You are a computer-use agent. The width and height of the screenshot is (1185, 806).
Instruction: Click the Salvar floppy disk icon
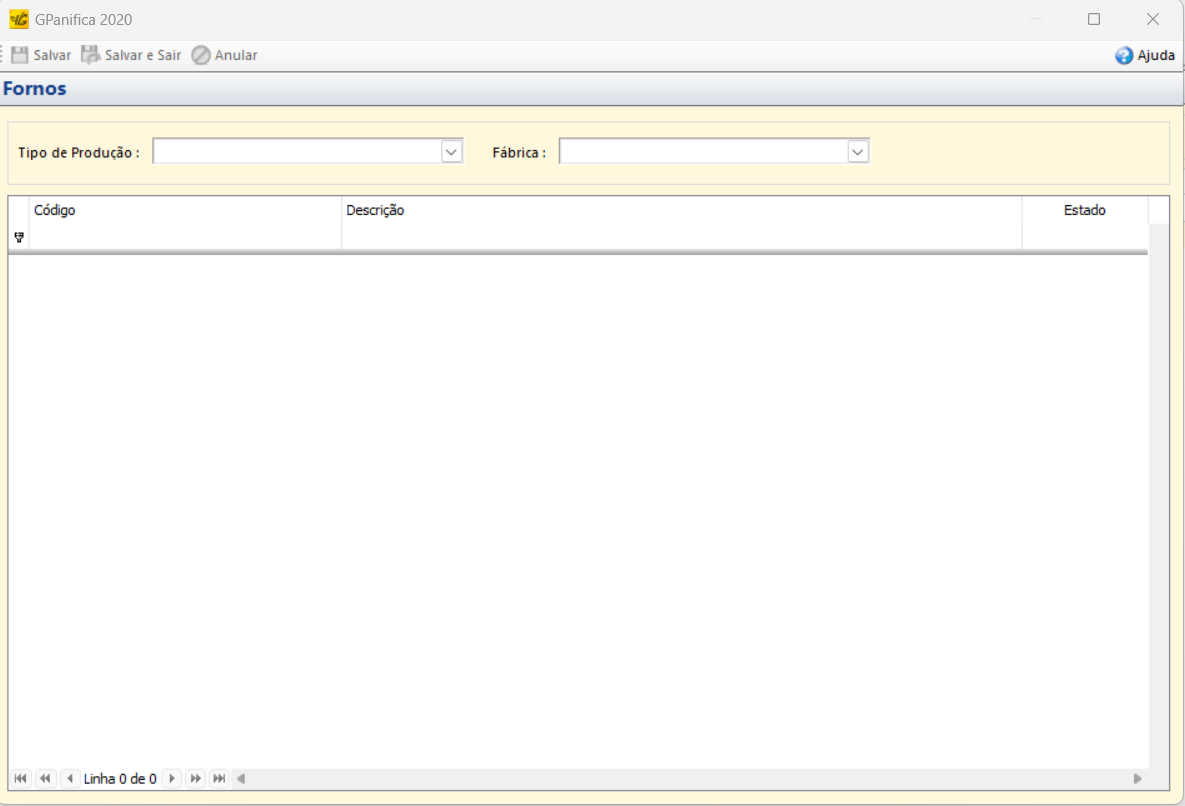pyautogui.click(x=20, y=55)
